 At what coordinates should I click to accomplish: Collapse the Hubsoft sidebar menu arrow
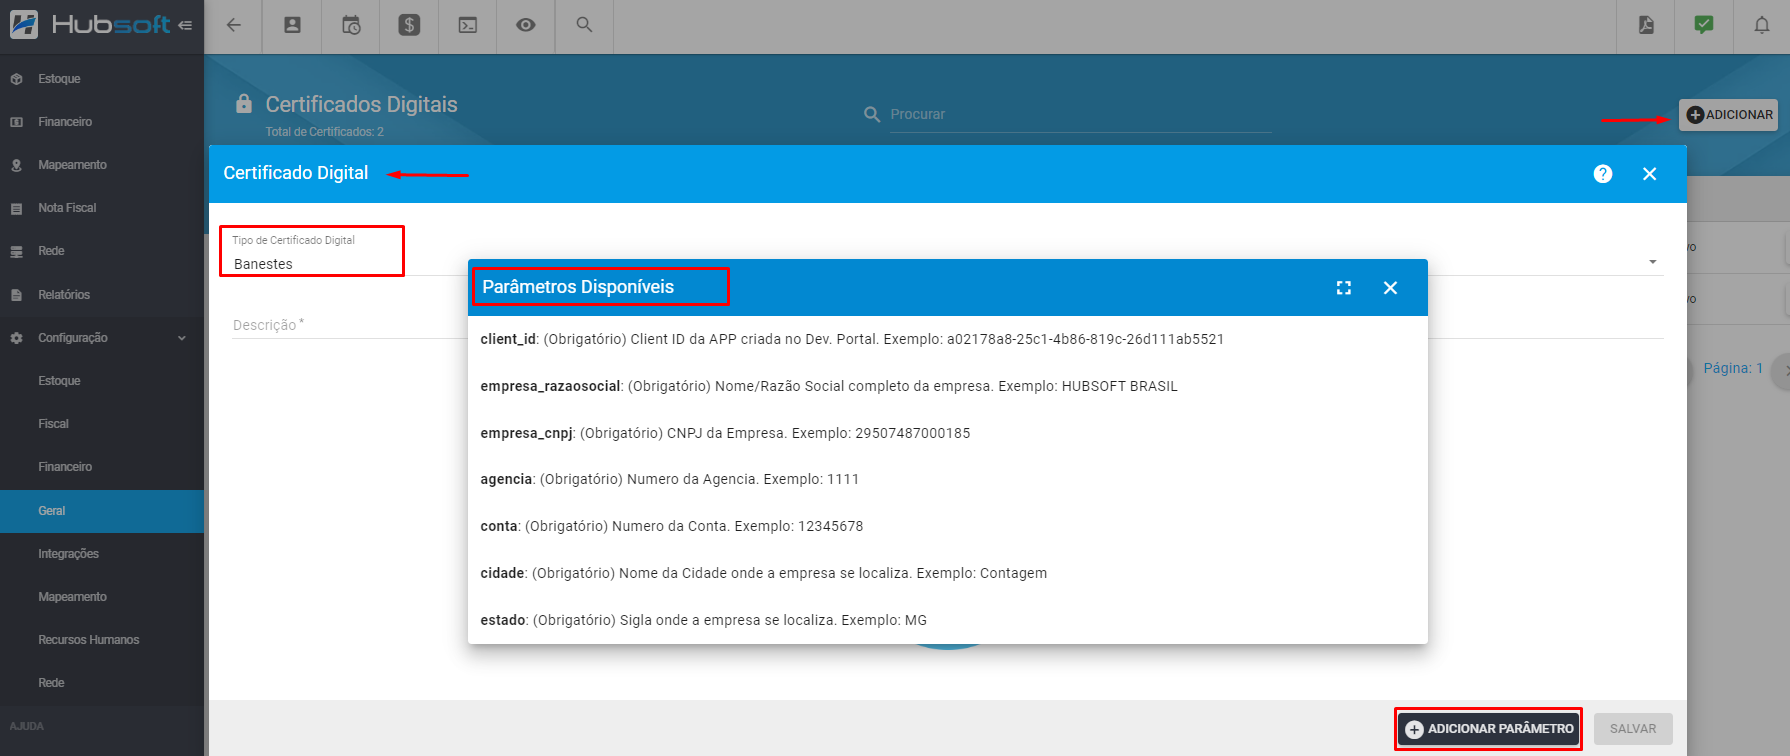[x=185, y=25]
